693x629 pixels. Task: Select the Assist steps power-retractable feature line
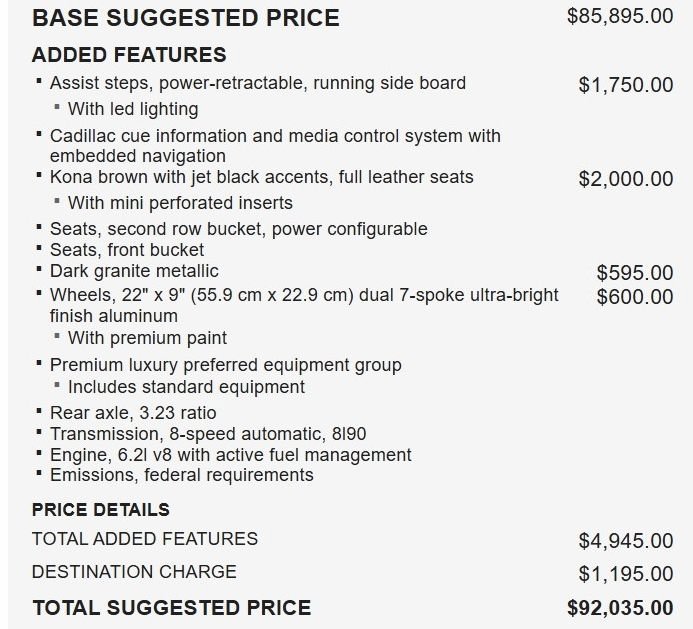[258, 84]
